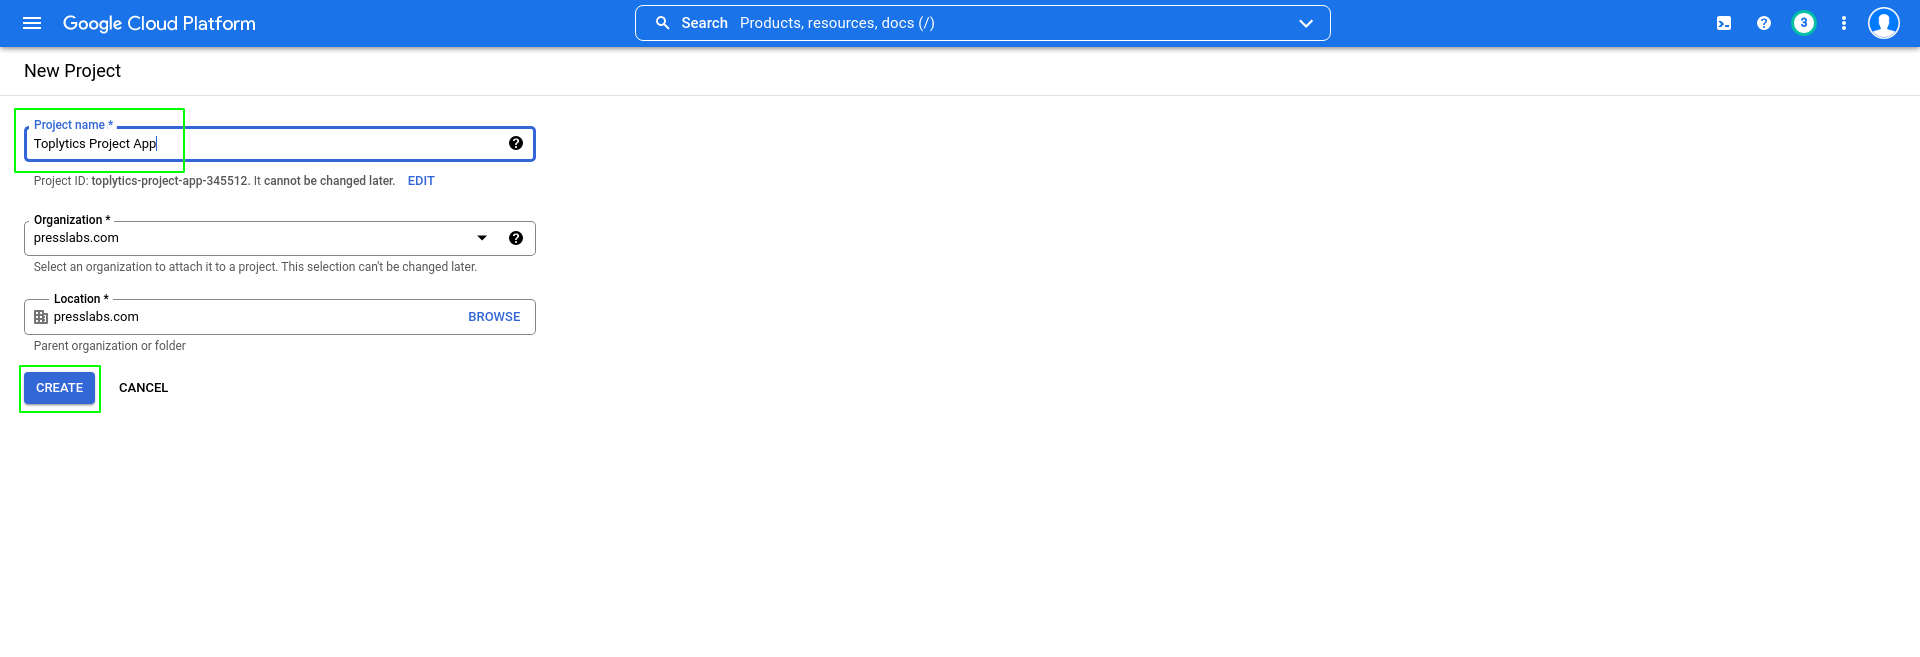Click EDIT next to Project ID
The width and height of the screenshot is (1920, 657).
pos(421,181)
